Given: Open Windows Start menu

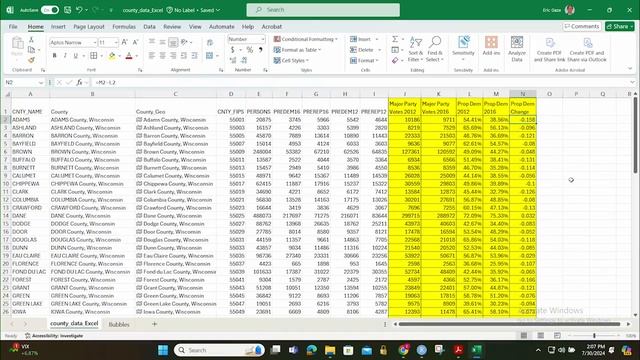Looking at the screenshot, I should click(163, 350).
